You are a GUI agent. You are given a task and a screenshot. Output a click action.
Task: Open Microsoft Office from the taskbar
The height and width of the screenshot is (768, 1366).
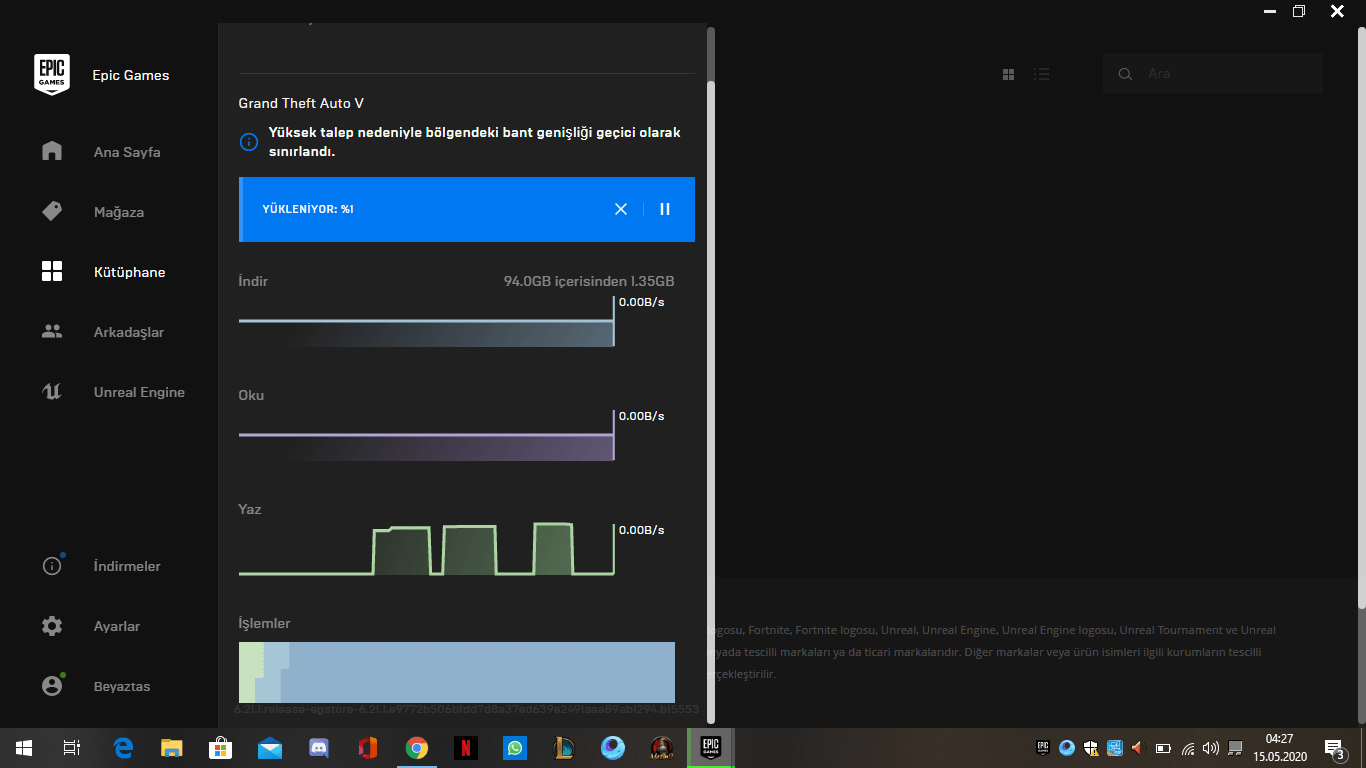[x=367, y=748]
